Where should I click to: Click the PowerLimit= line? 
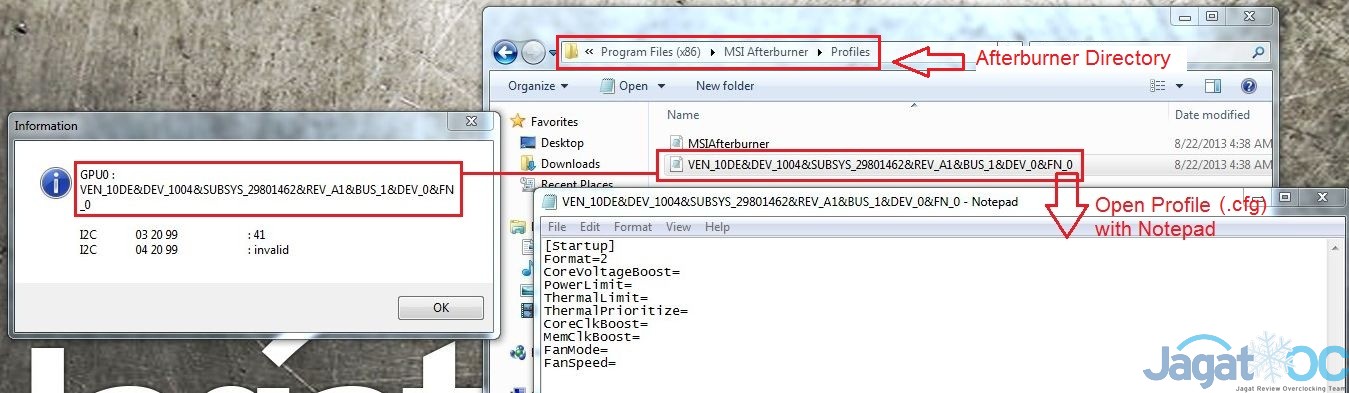(588, 285)
